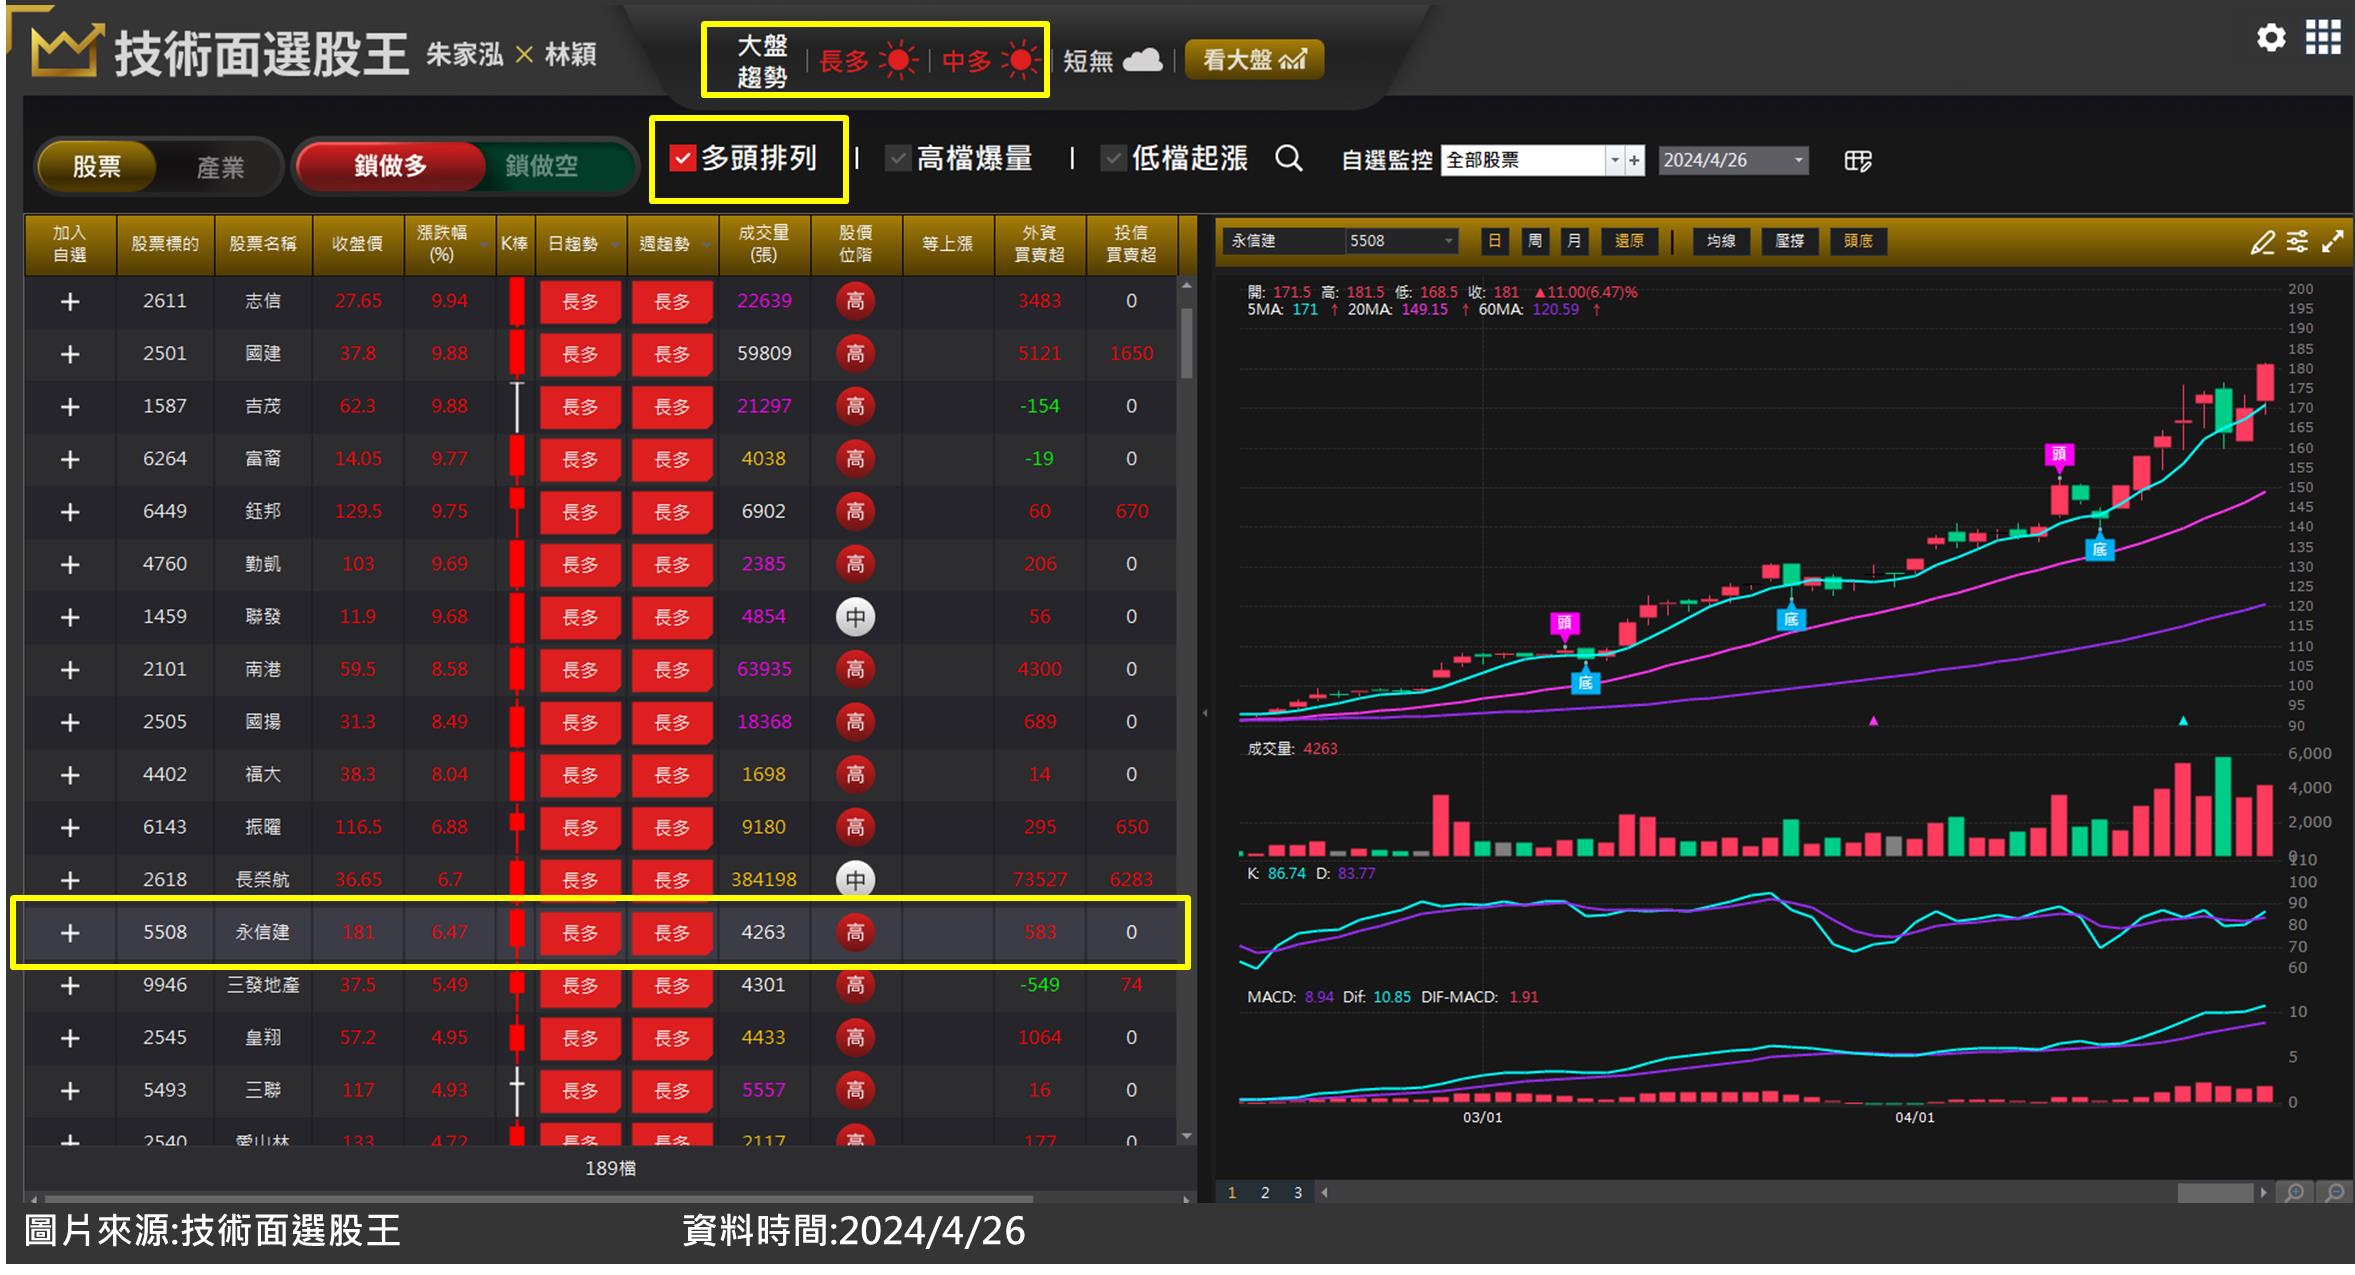
Task: Click the plus button beside watchlist dropdown
Action: pyautogui.click(x=1634, y=160)
